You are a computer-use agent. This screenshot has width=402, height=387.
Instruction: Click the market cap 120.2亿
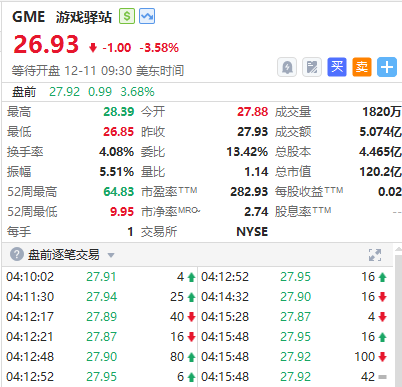[380, 172]
